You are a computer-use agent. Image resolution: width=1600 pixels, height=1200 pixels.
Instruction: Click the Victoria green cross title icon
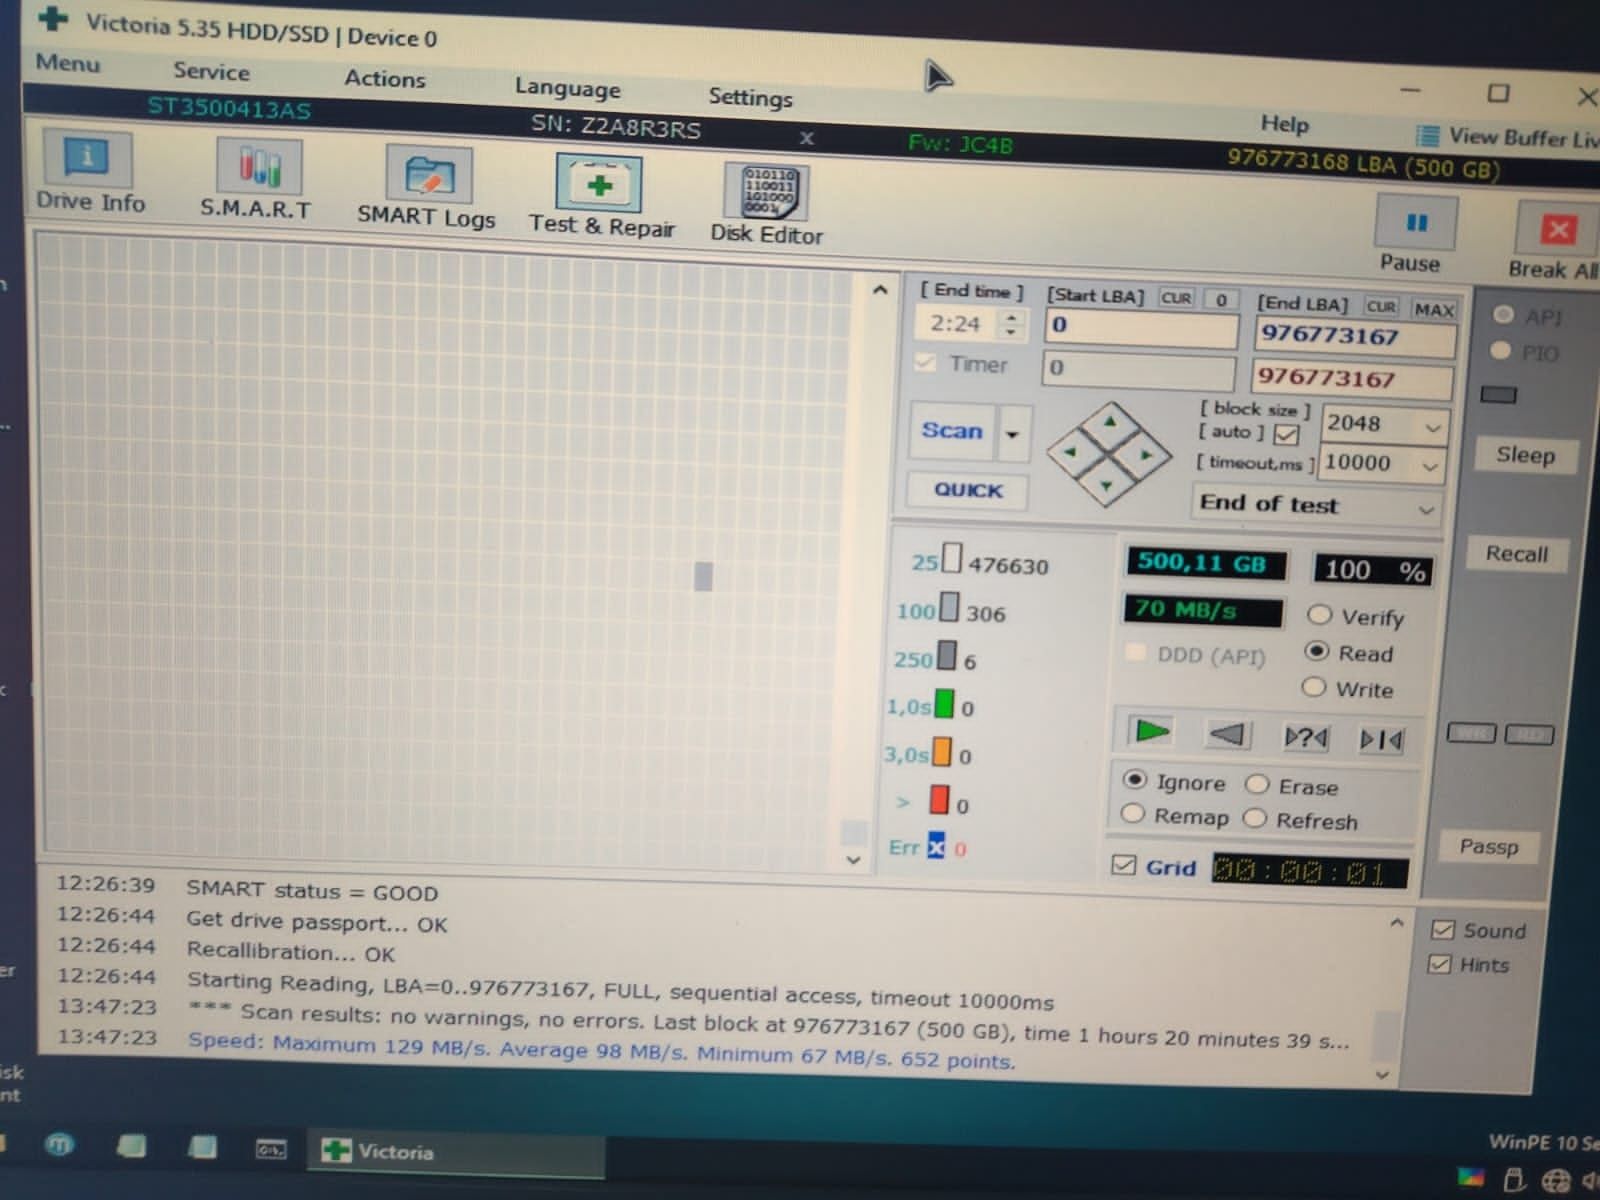(53, 18)
